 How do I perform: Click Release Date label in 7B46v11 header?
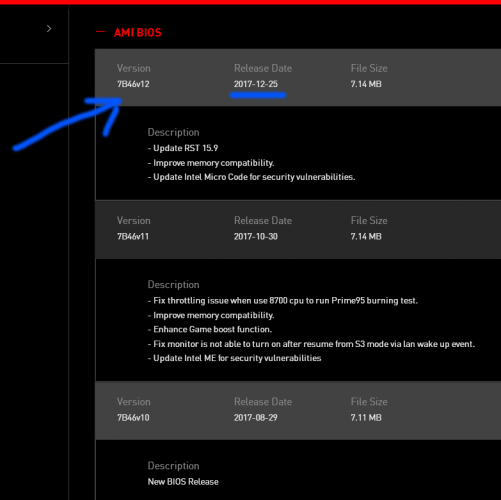pyautogui.click(x=263, y=221)
